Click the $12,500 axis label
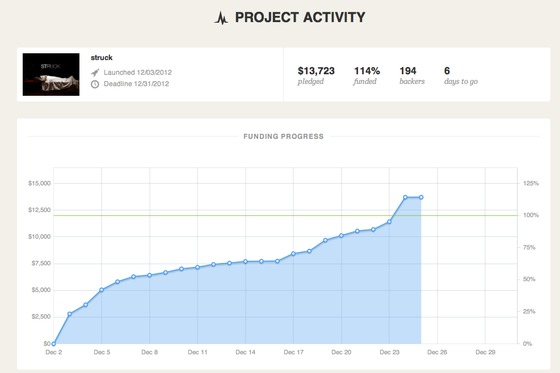Image resolution: width=560 pixels, height=373 pixels. (40, 210)
